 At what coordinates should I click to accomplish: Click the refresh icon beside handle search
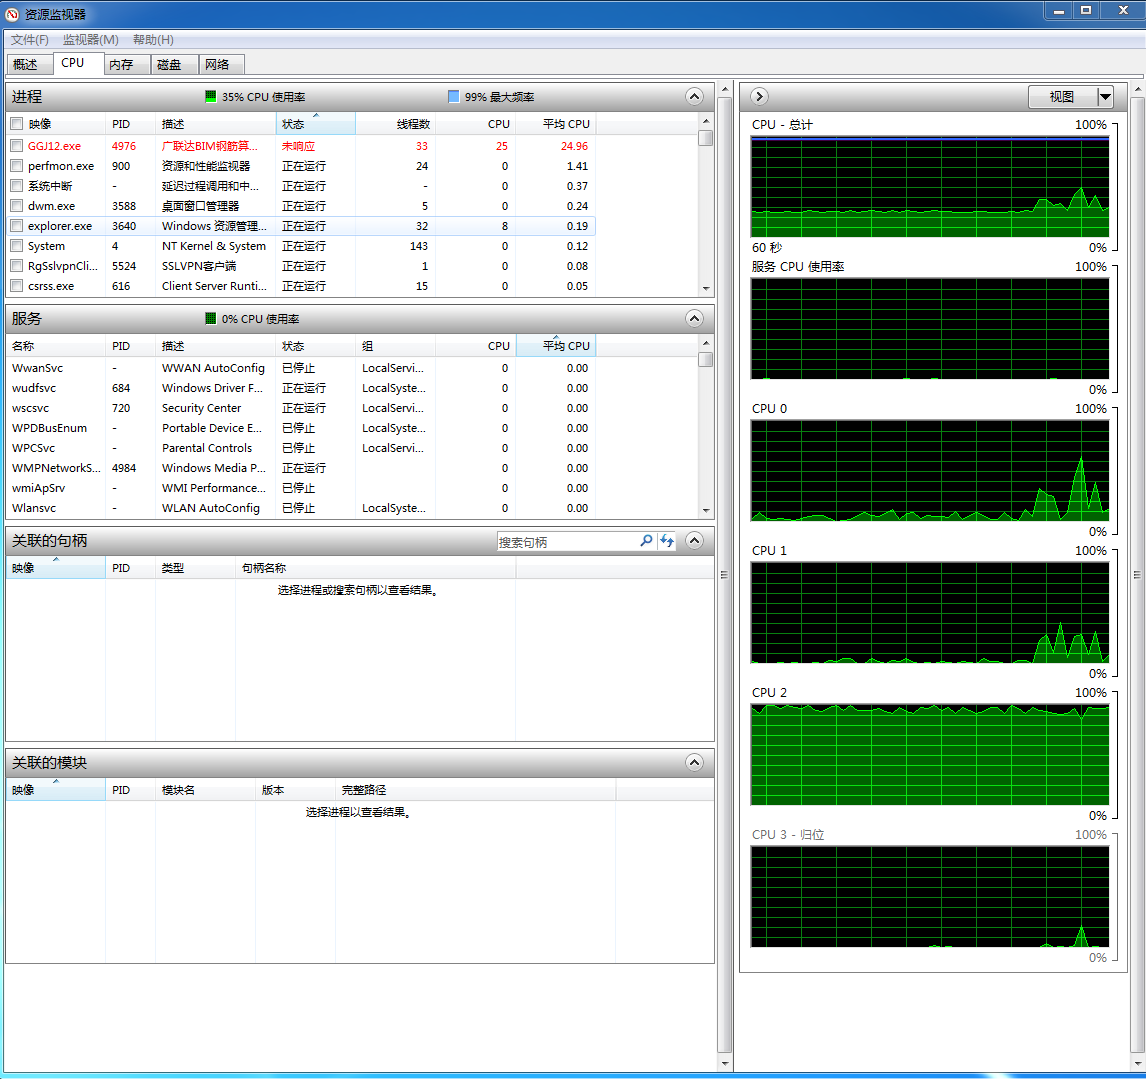pos(667,541)
